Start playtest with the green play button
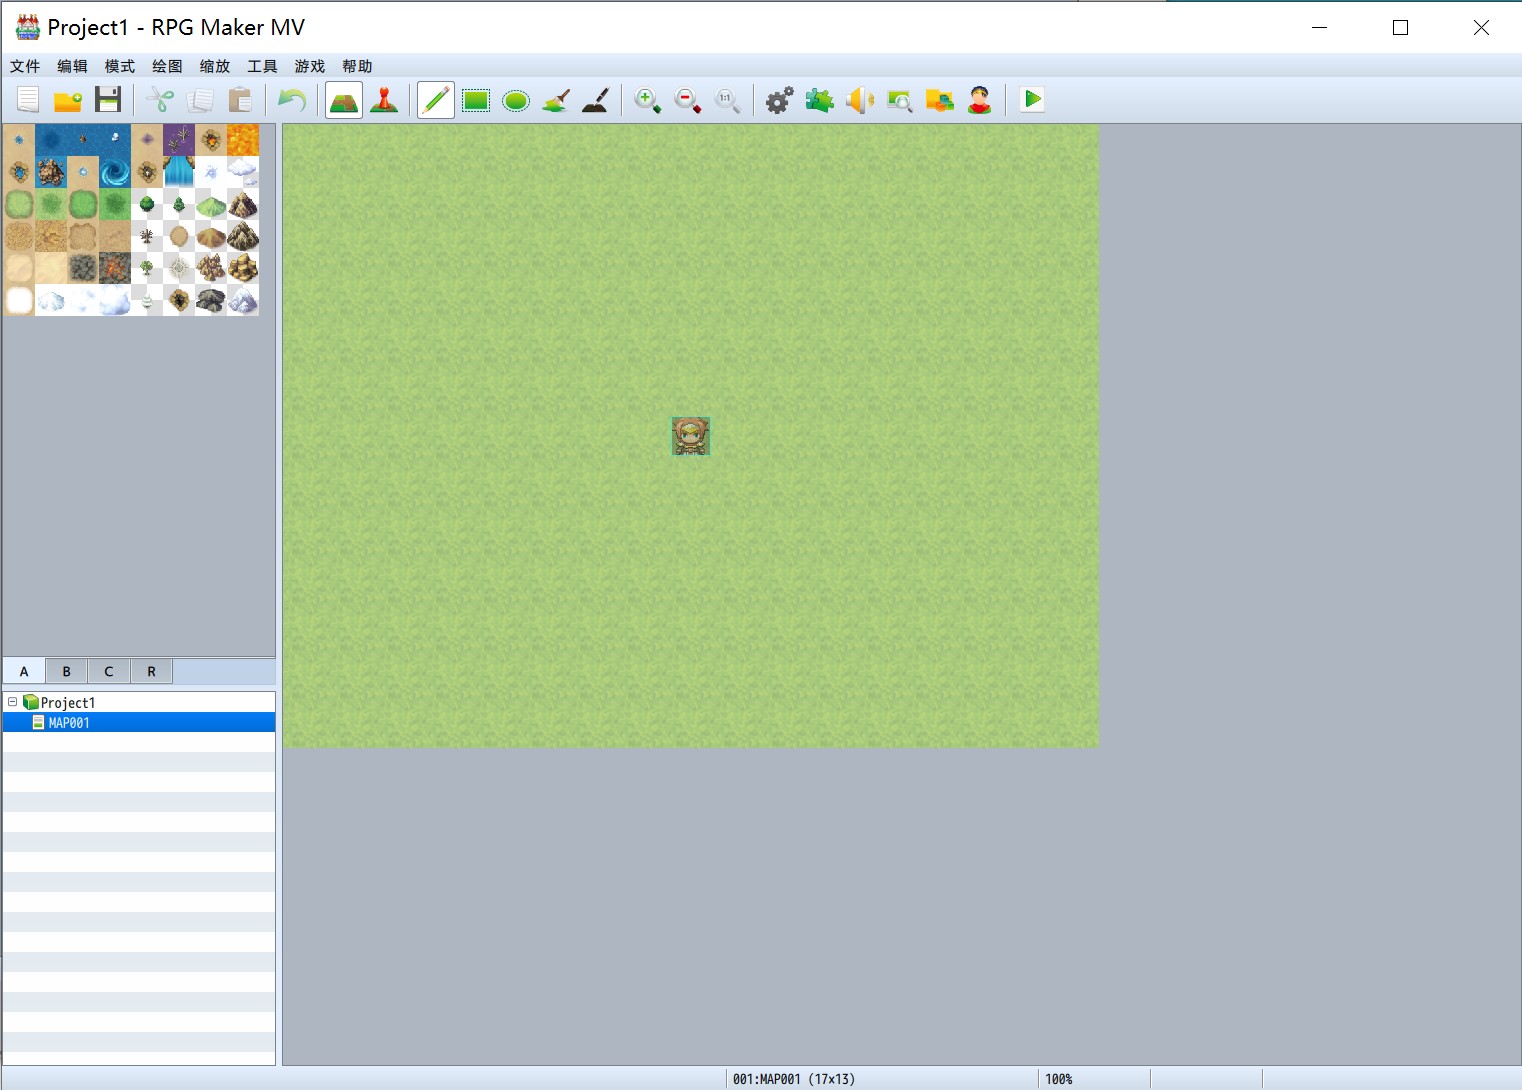1522x1090 pixels. click(1032, 100)
